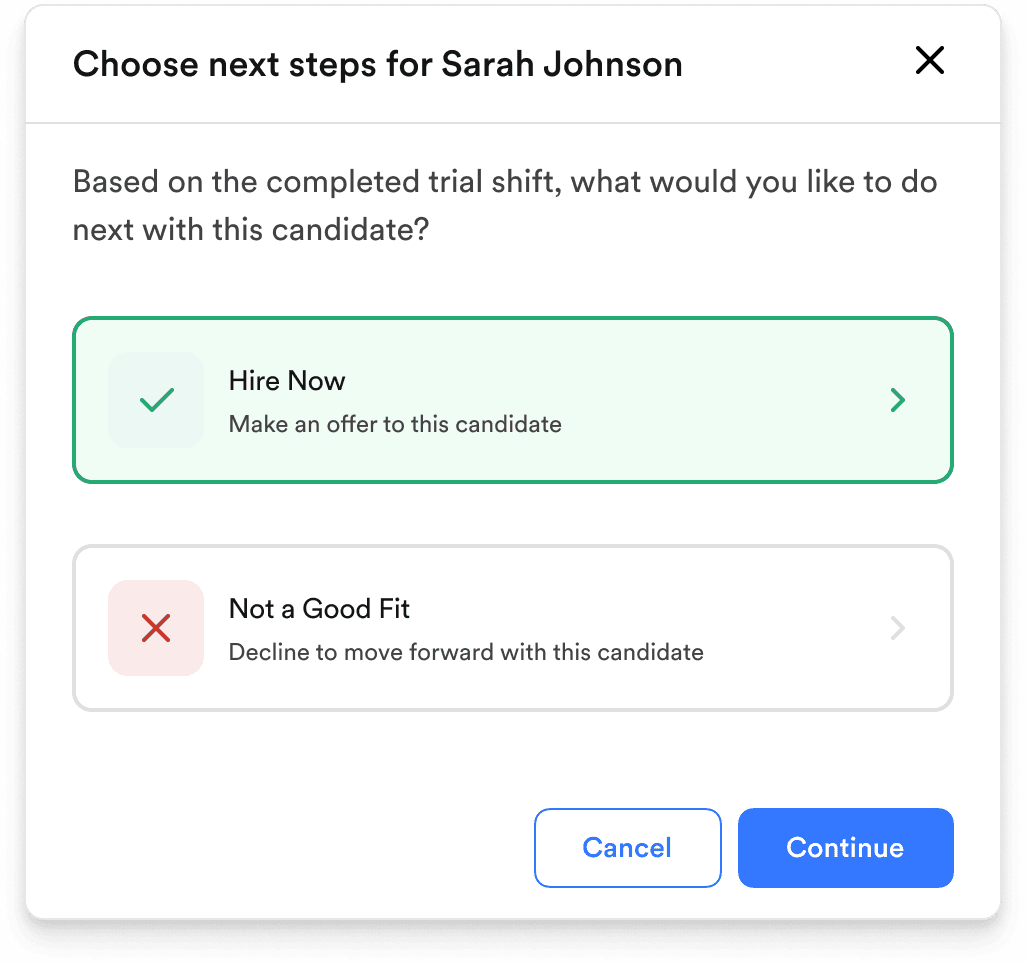1026x964 pixels.
Task: Click the gray forward chevron beside Not a Good Fit
Action: click(897, 628)
